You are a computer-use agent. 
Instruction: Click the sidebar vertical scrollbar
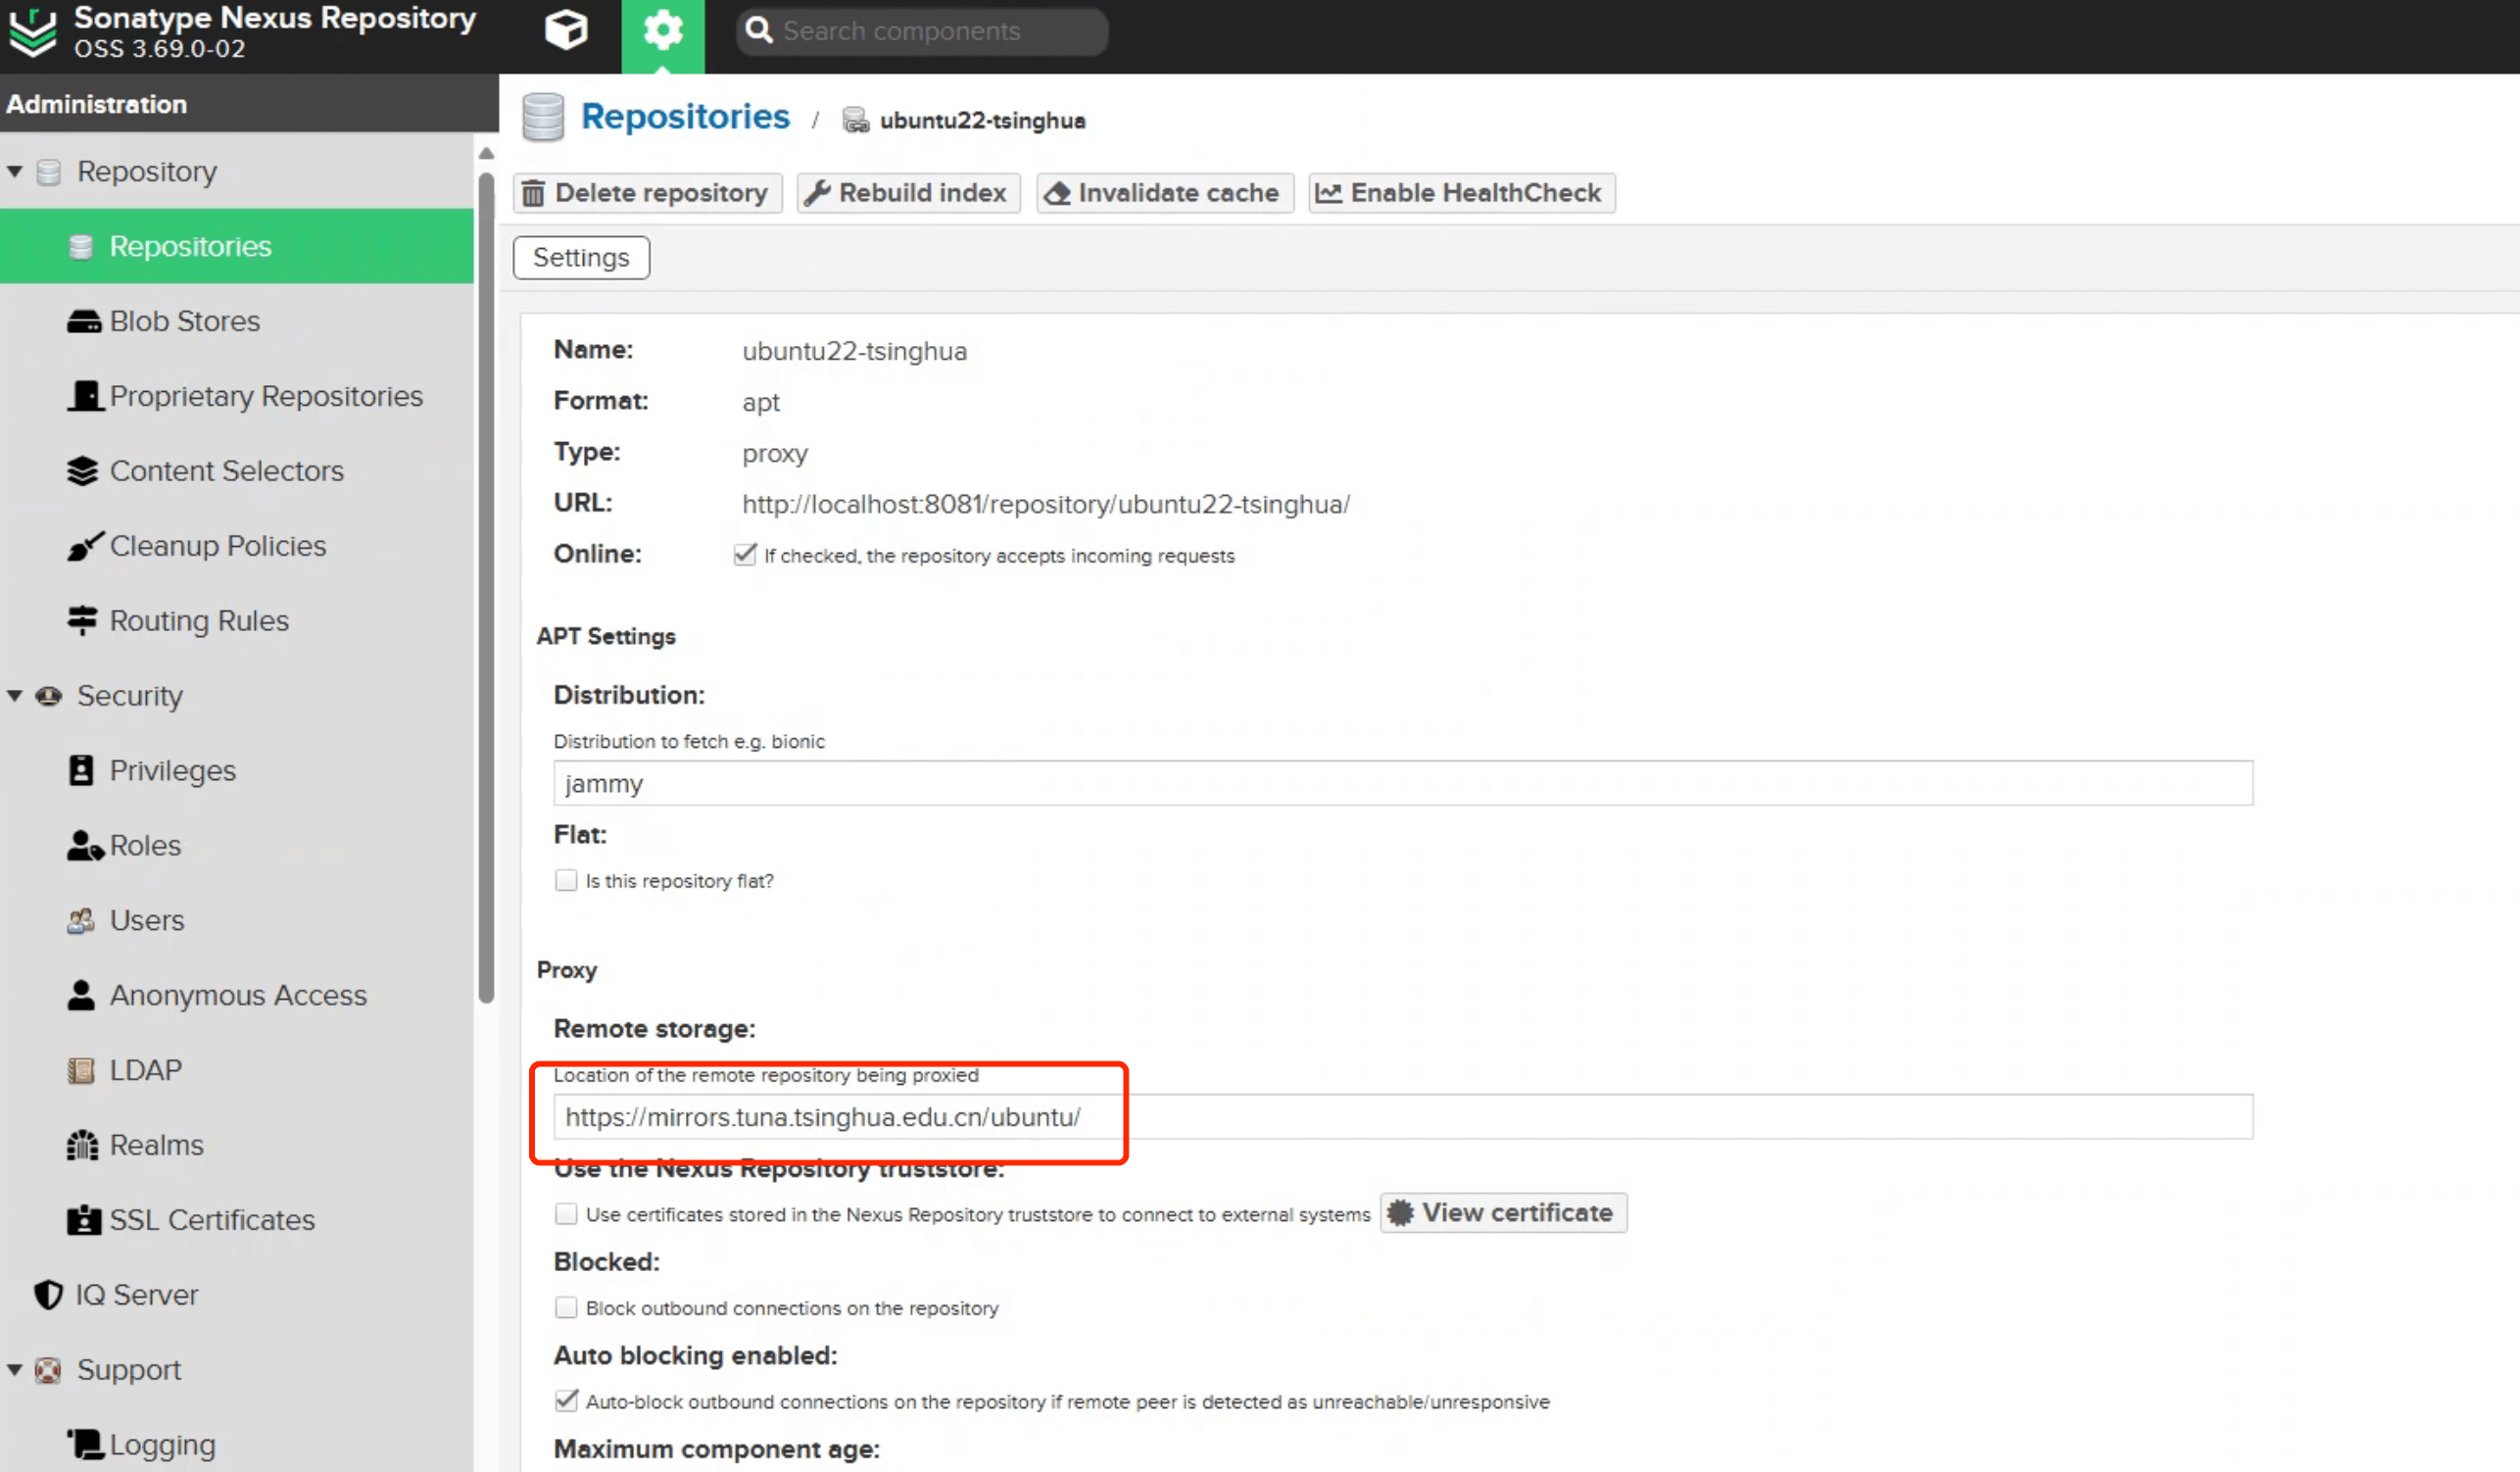[x=486, y=587]
